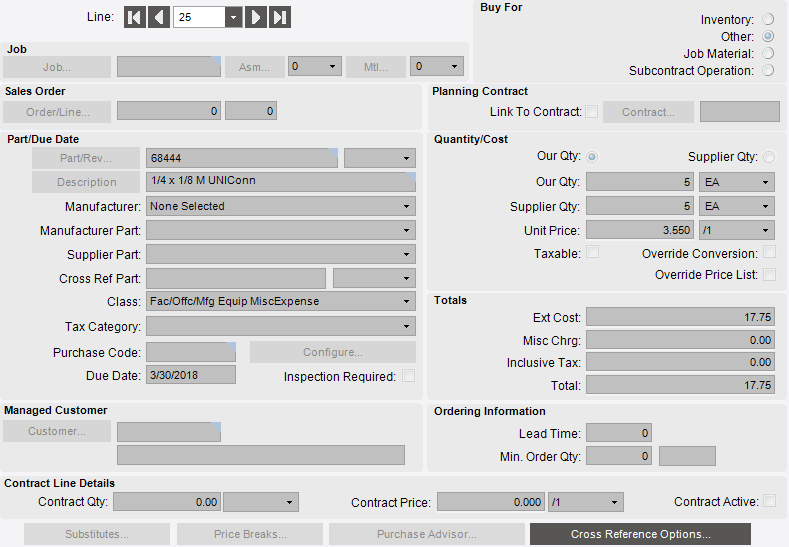Select the Other buy-for option
This screenshot has height=547, width=789.
click(x=768, y=36)
